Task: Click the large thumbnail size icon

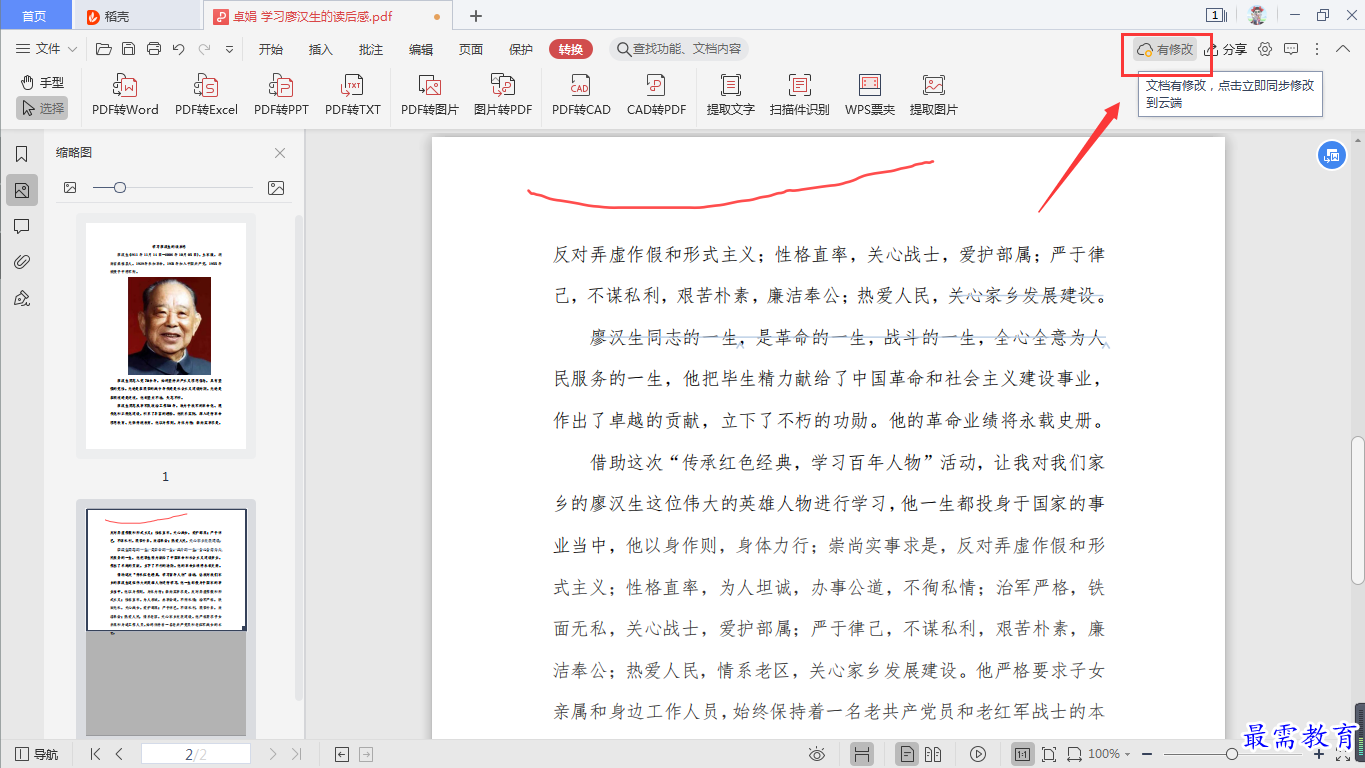Action: (x=276, y=187)
